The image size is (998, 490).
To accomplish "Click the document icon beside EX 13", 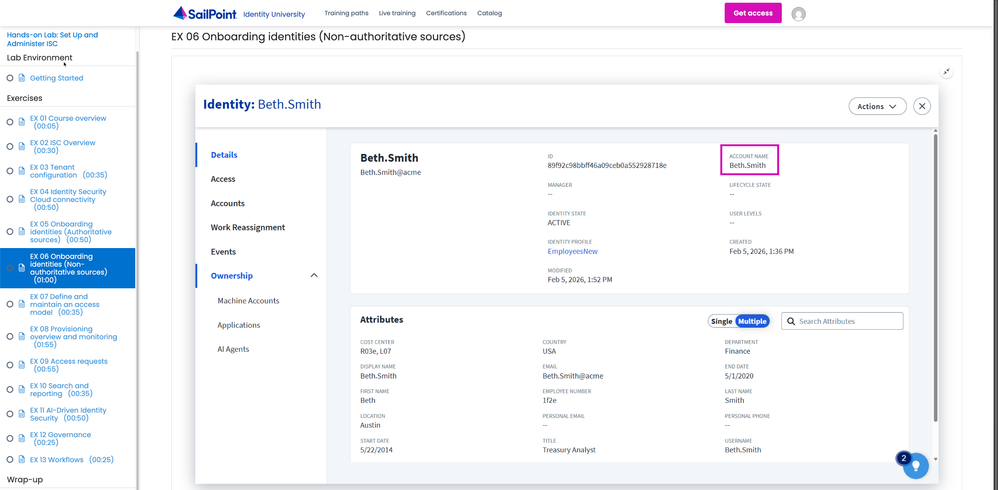I will tap(21, 459).
